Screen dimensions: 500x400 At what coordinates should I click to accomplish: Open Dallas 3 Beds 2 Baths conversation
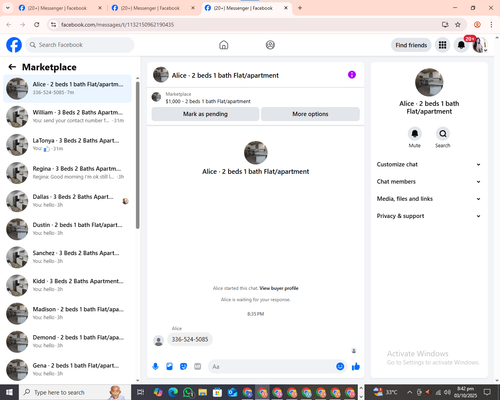[x=68, y=201]
